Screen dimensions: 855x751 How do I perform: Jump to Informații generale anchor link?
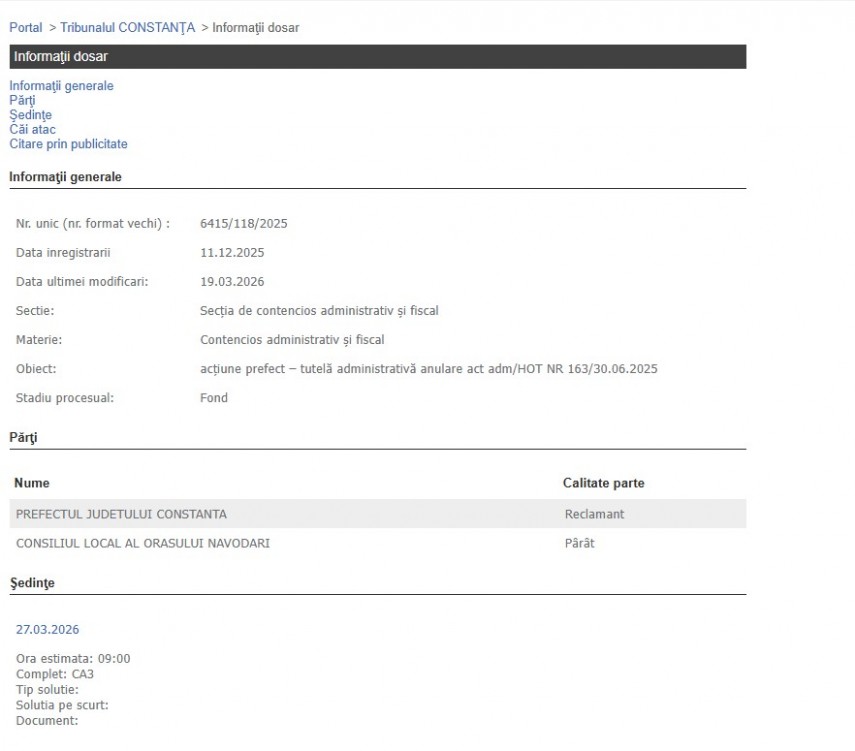(x=61, y=86)
